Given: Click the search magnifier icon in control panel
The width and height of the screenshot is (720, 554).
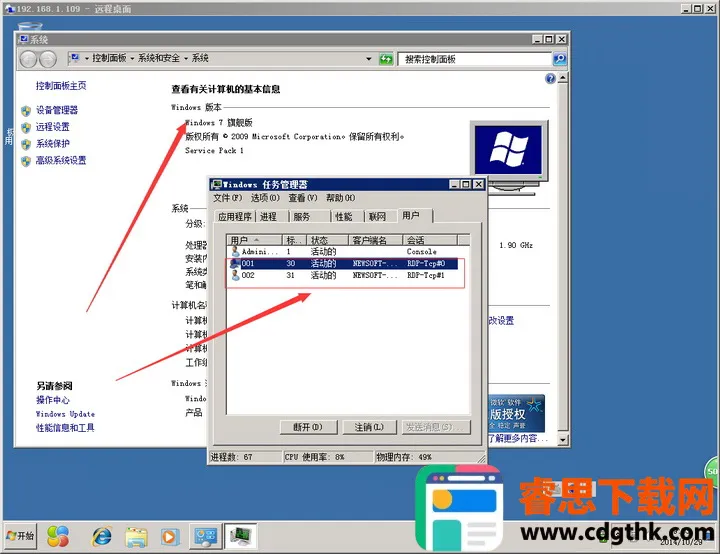Looking at the screenshot, I should [559, 59].
